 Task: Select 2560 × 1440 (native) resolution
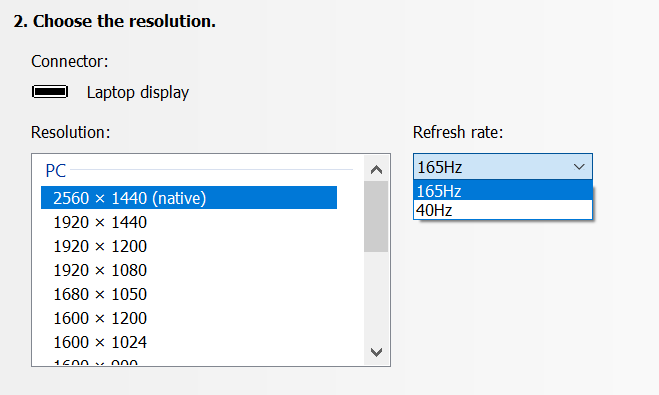[189, 198]
